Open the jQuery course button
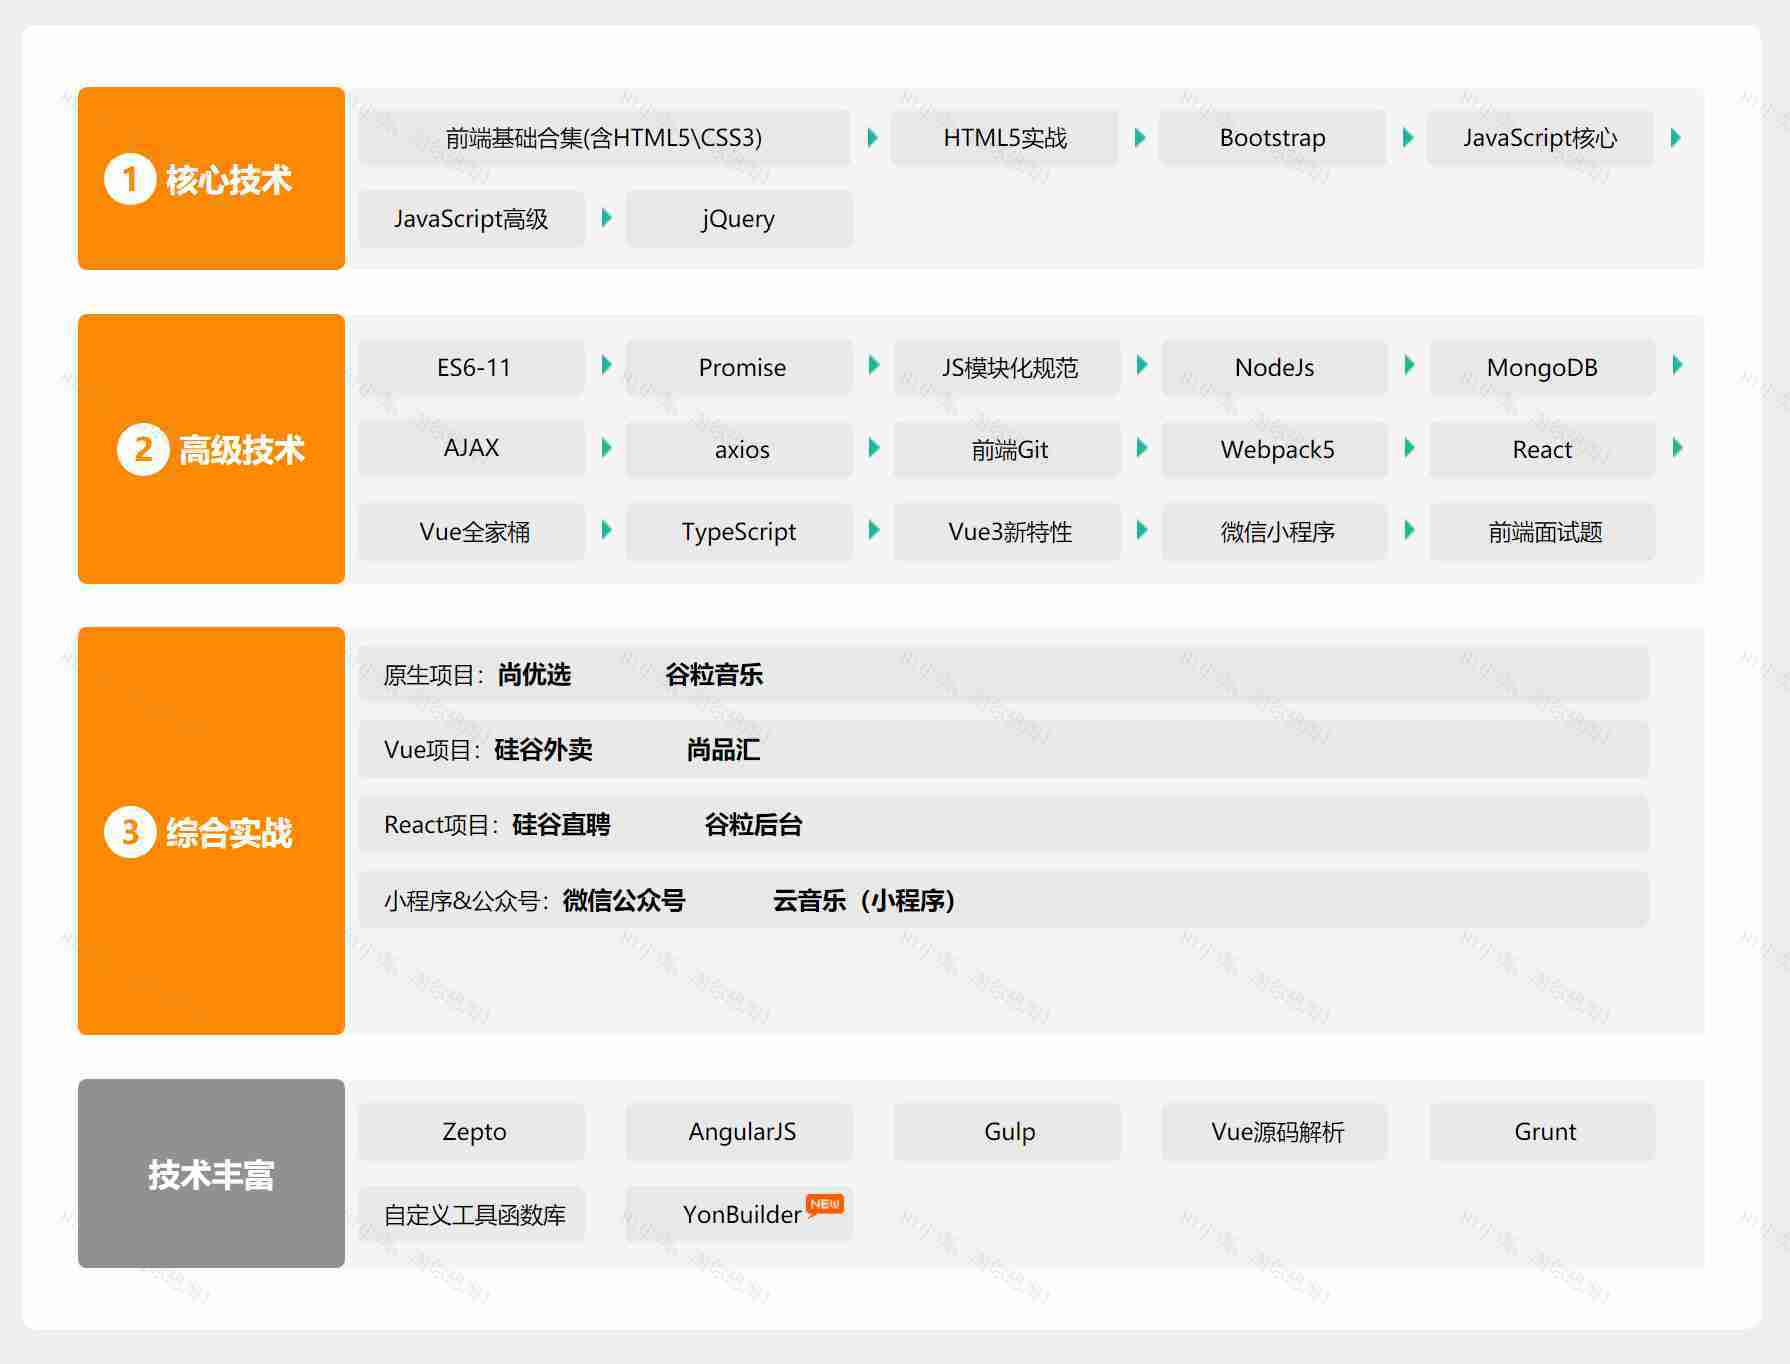1790x1364 pixels. pyautogui.click(x=739, y=219)
